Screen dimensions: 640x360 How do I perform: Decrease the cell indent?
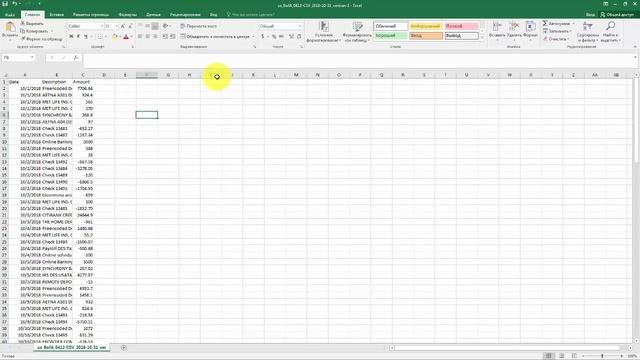coord(165,37)
